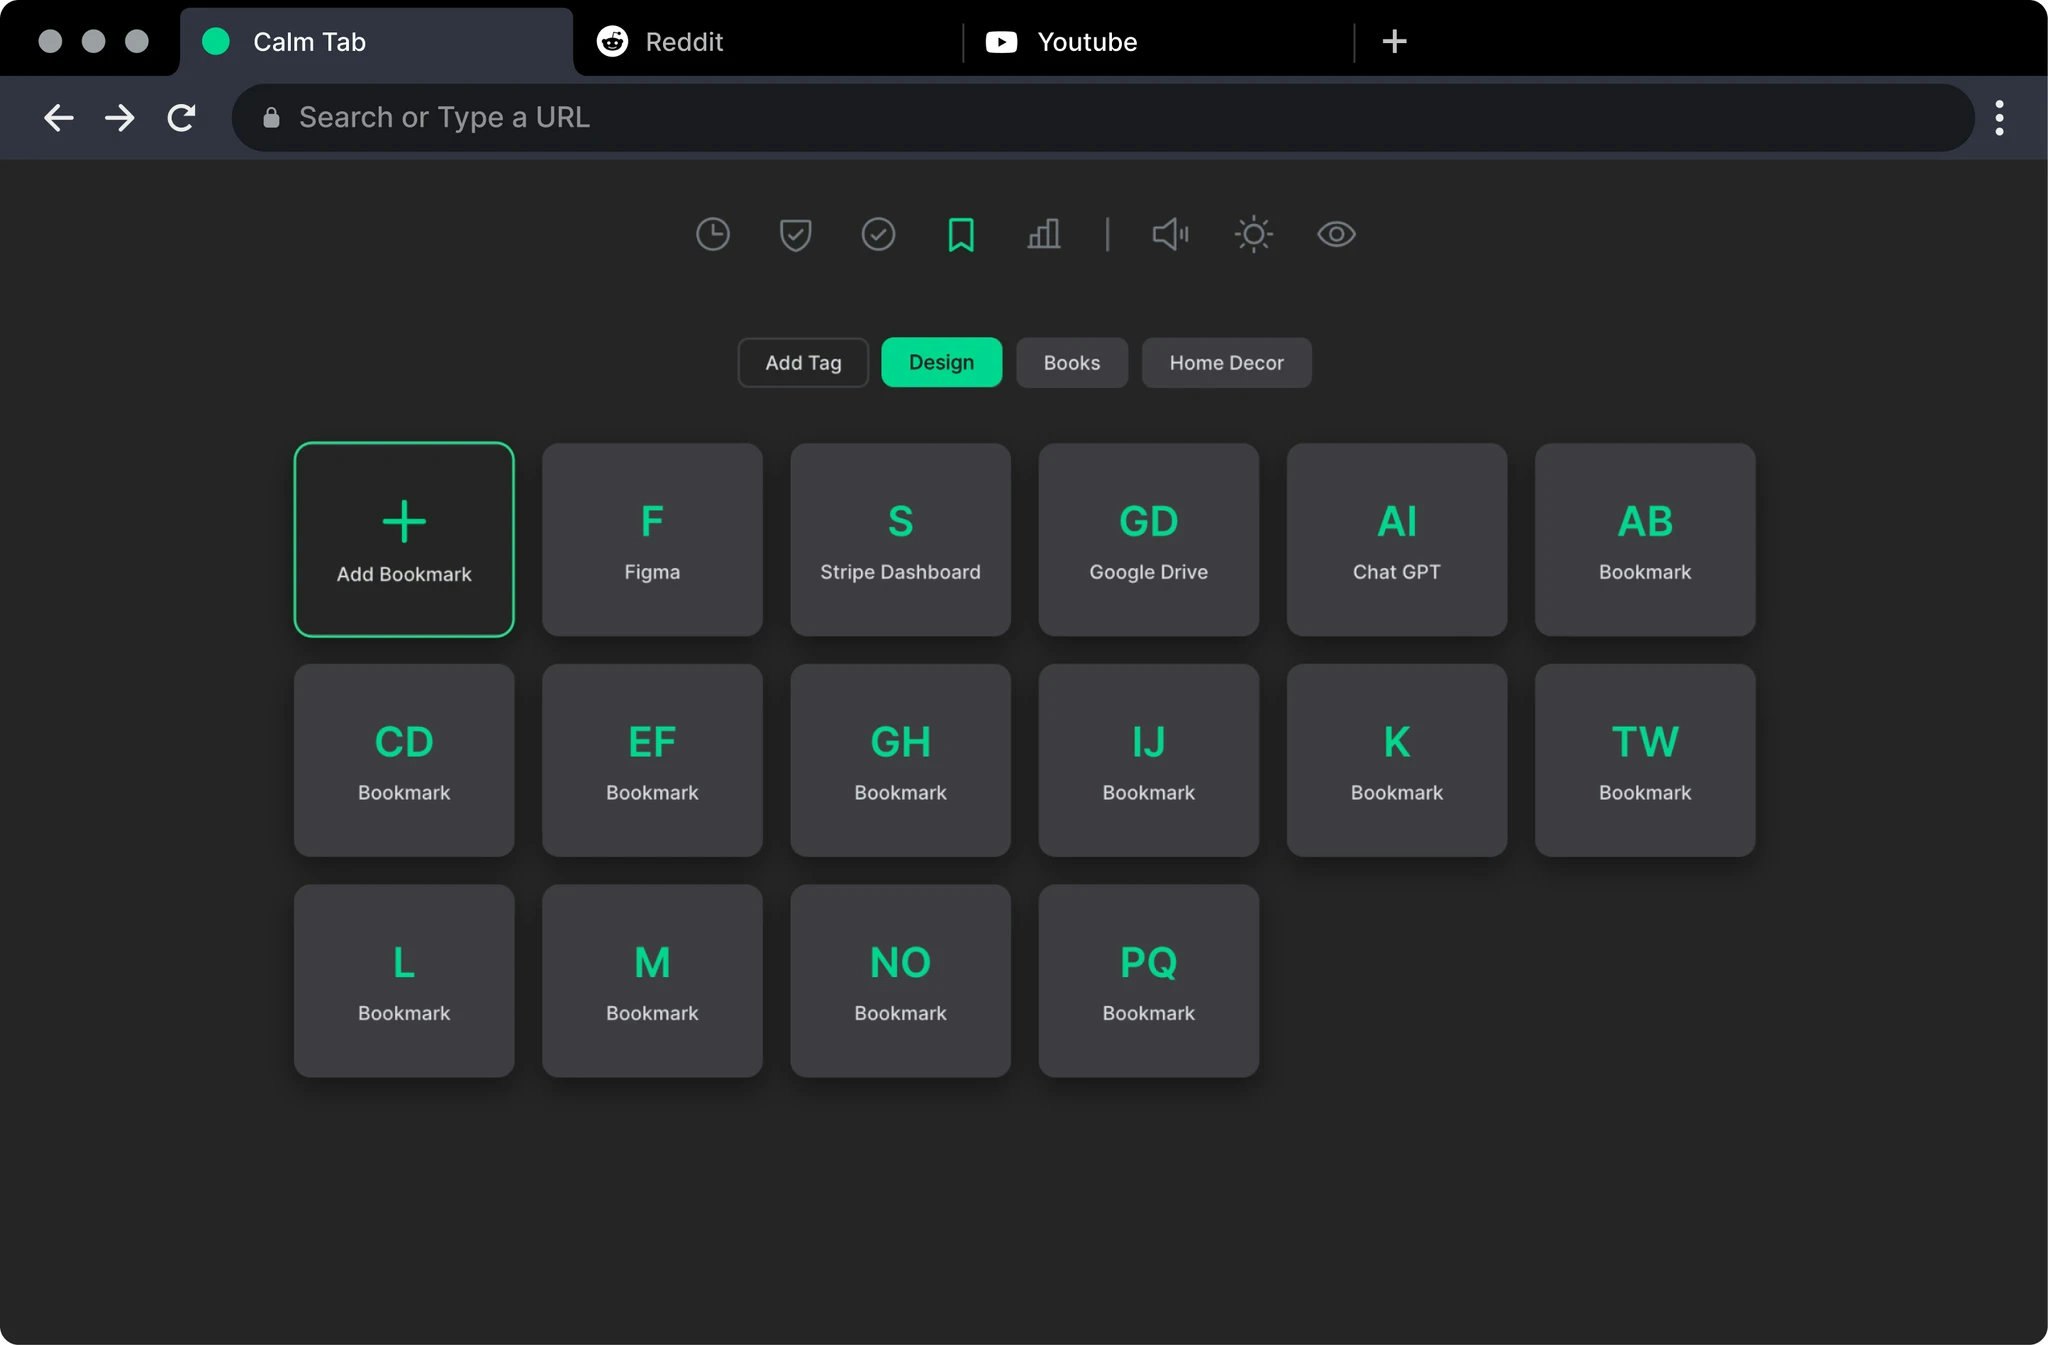This screenshot has width=2048, height=1345.
Task: Toggle the sun brightness theme icon
Action: (x=1253, y=235)
